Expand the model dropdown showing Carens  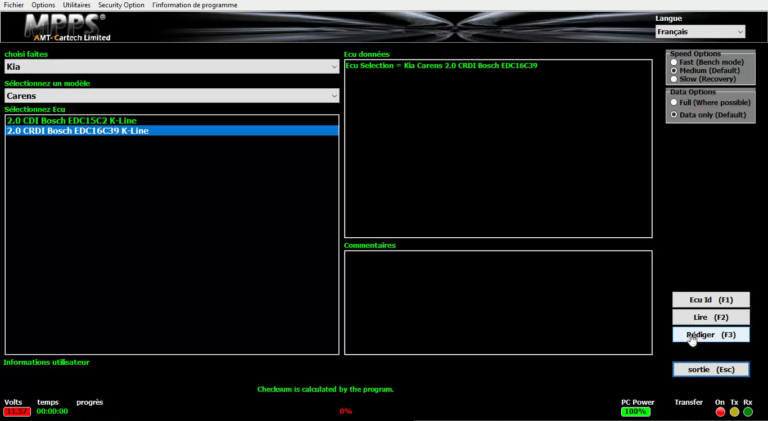pos(171,95)
